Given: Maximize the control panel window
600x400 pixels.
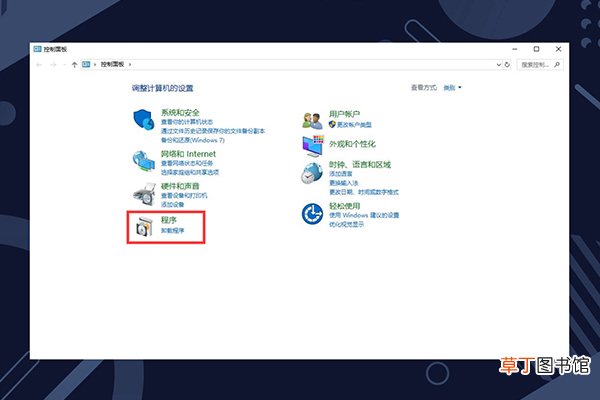Looking at the screenshot, I should tap(536, 49).
